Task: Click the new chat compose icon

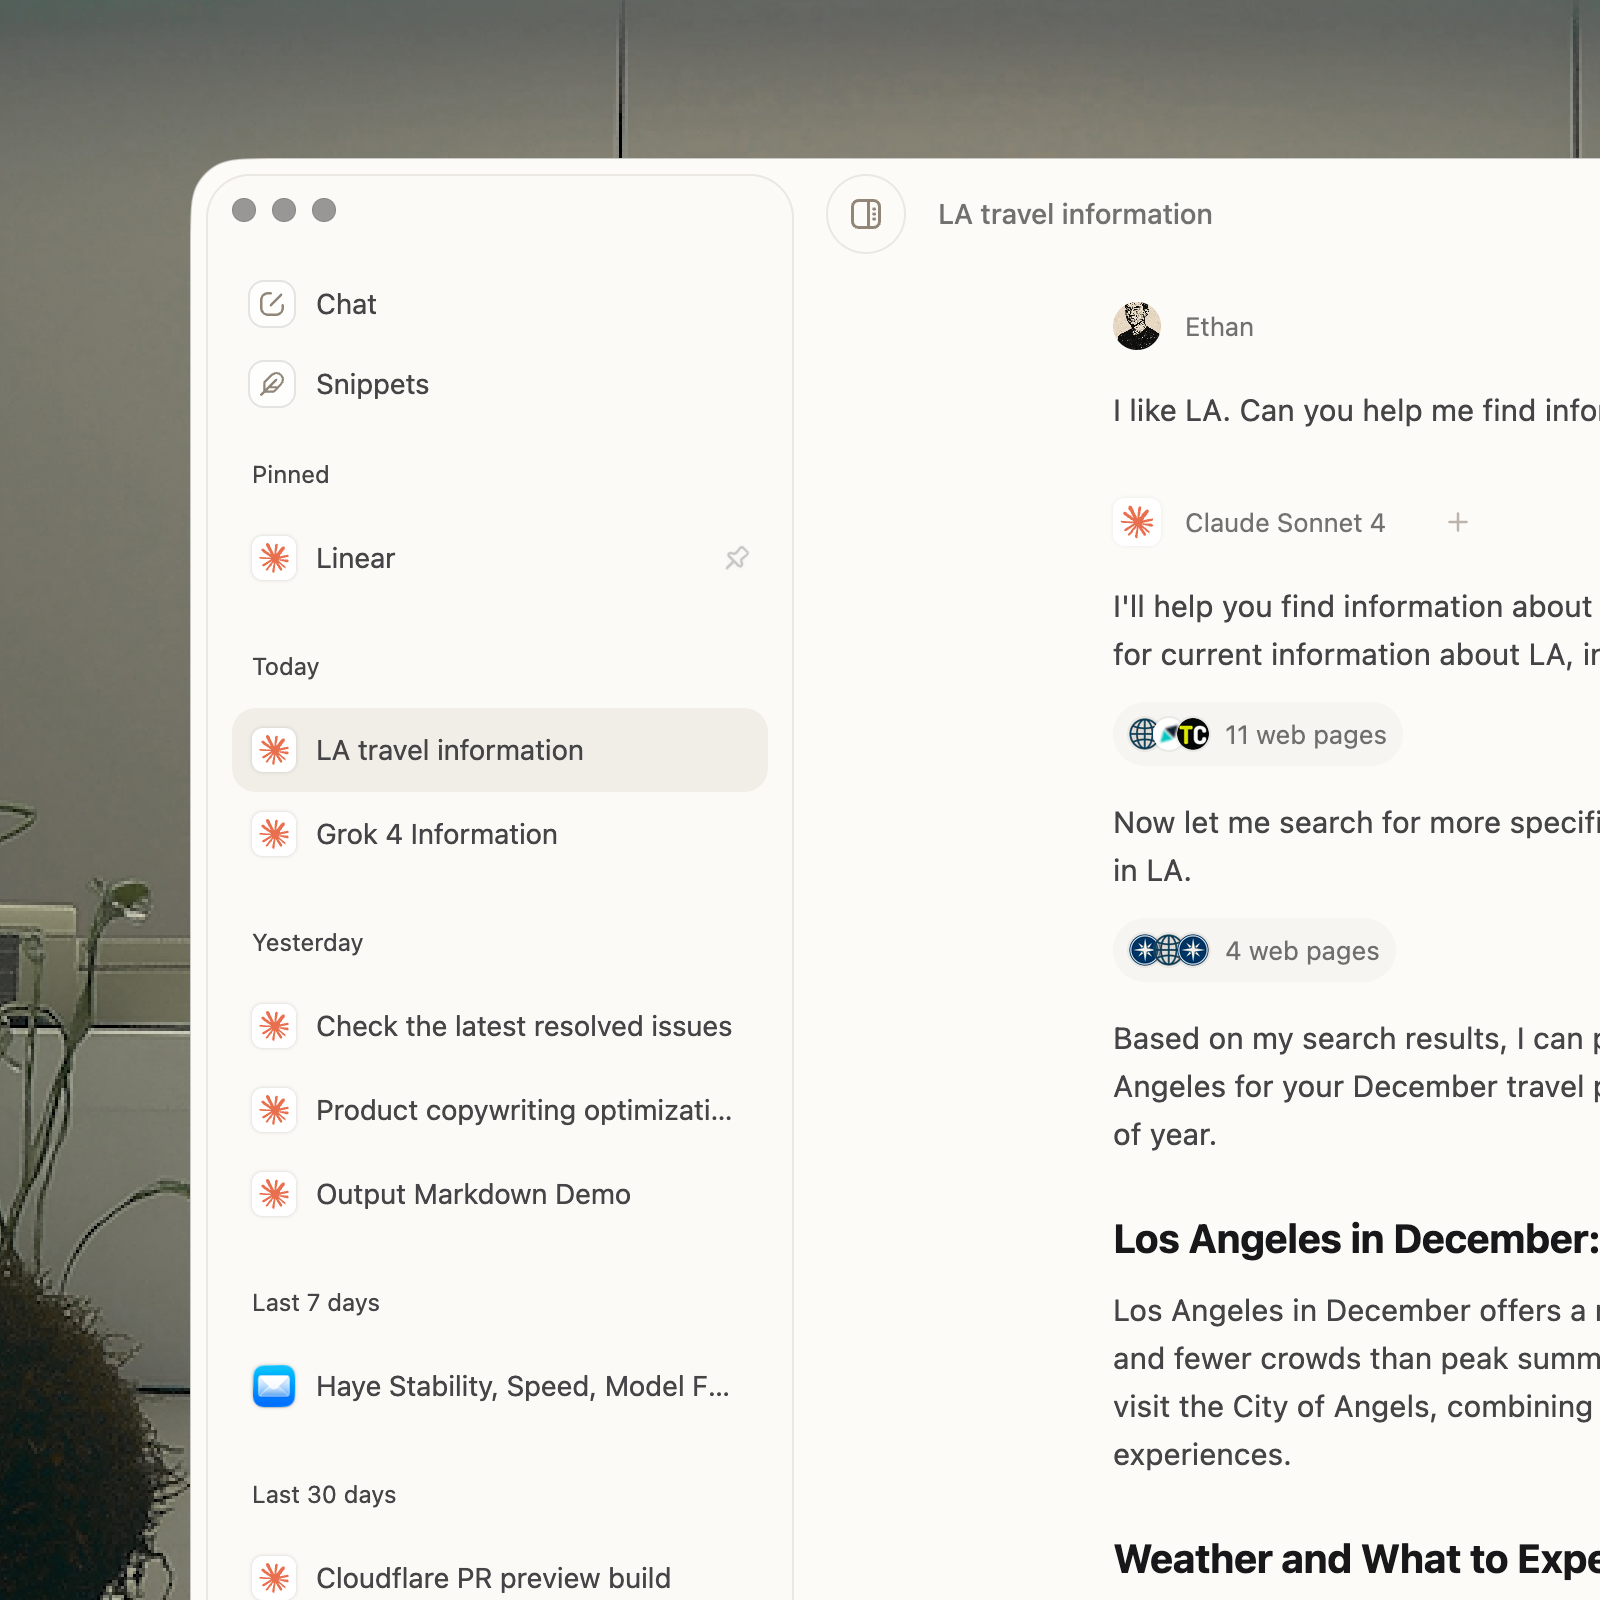Action: tap(272, 304)
